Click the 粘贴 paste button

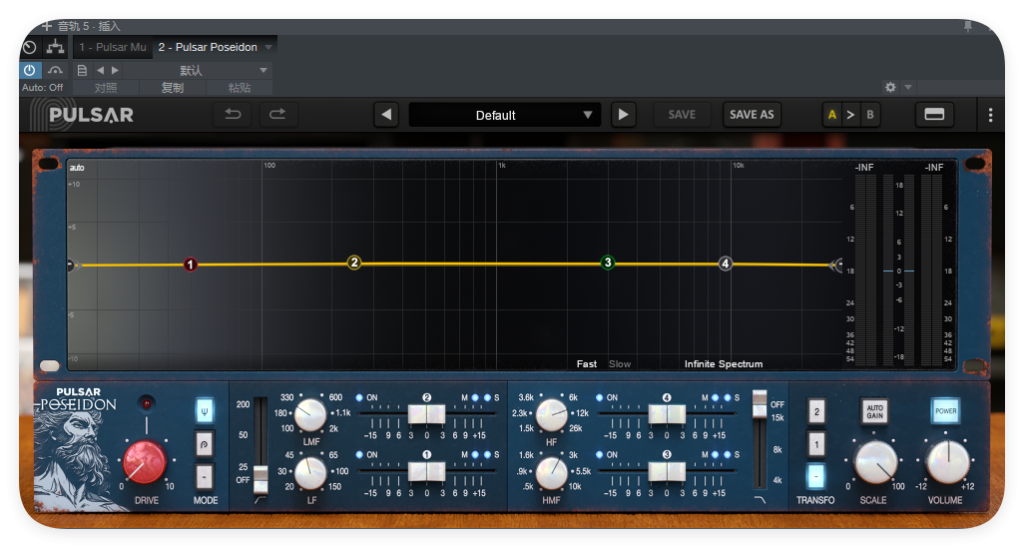tap(239, 88)
